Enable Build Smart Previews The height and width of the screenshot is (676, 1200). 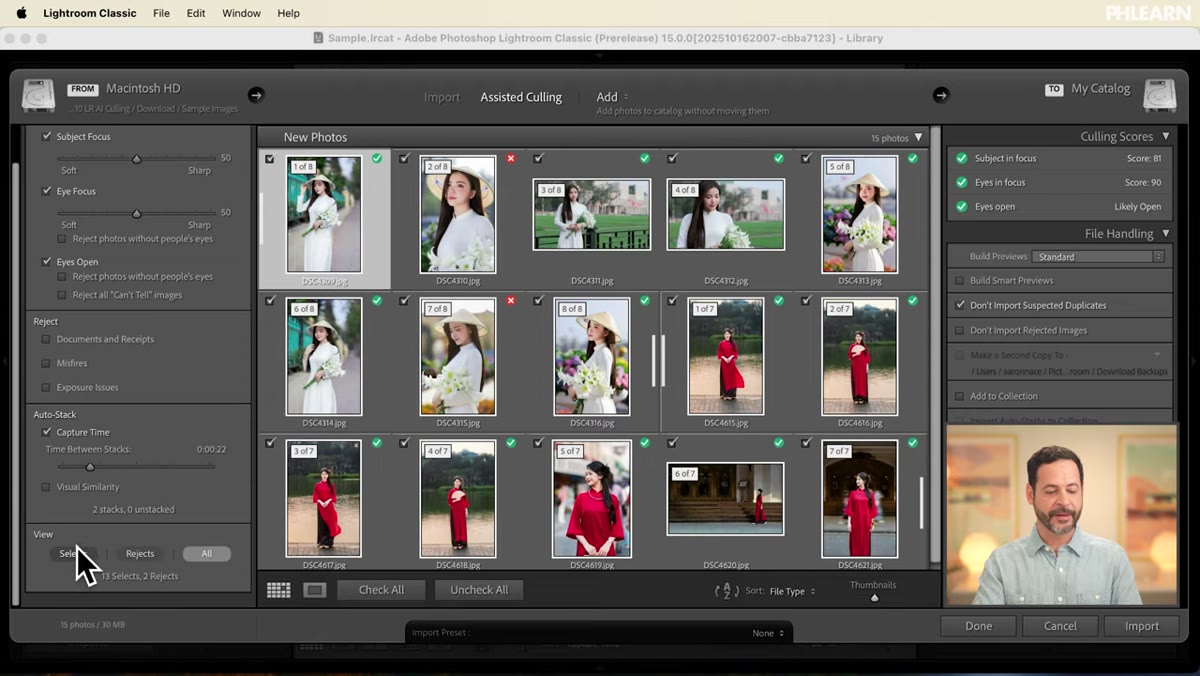960,280
